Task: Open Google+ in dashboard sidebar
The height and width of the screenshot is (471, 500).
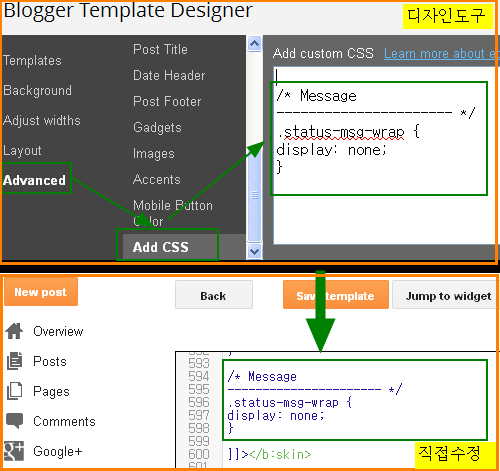Action: click(x=58, y=451)
